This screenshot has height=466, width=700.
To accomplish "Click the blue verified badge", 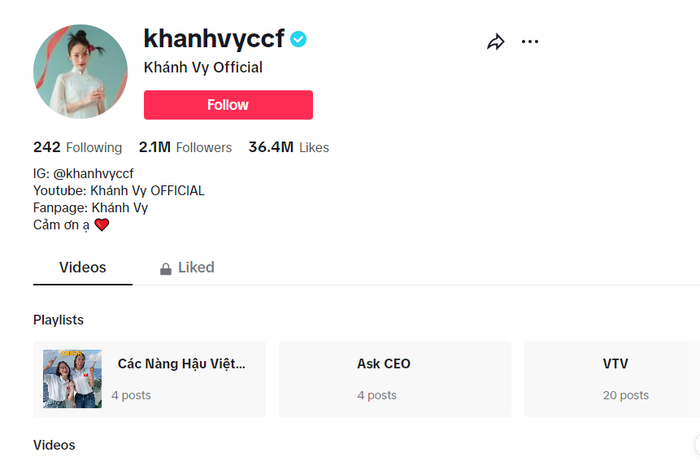I will (x=299, y=39).
